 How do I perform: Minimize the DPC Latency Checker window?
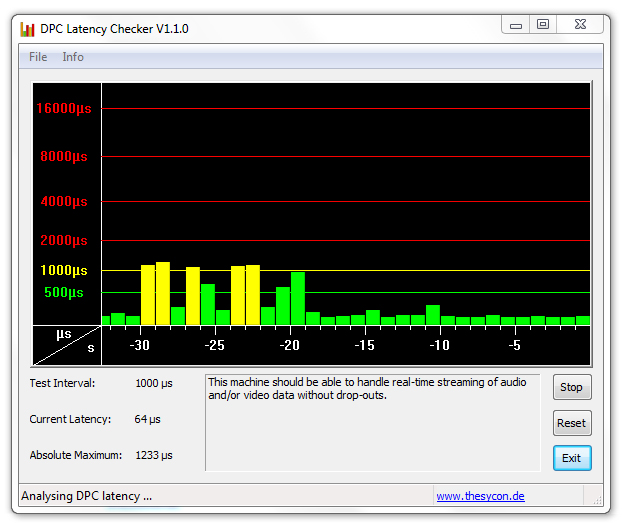coord(517,25)
